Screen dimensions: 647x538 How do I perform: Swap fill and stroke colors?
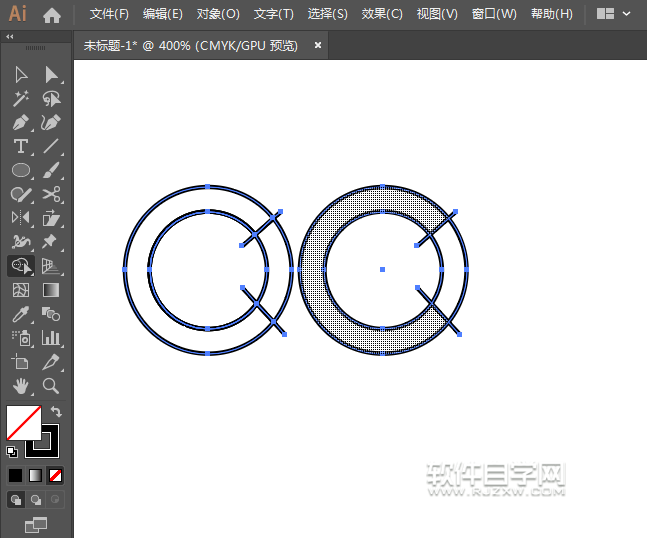point(56,411)
